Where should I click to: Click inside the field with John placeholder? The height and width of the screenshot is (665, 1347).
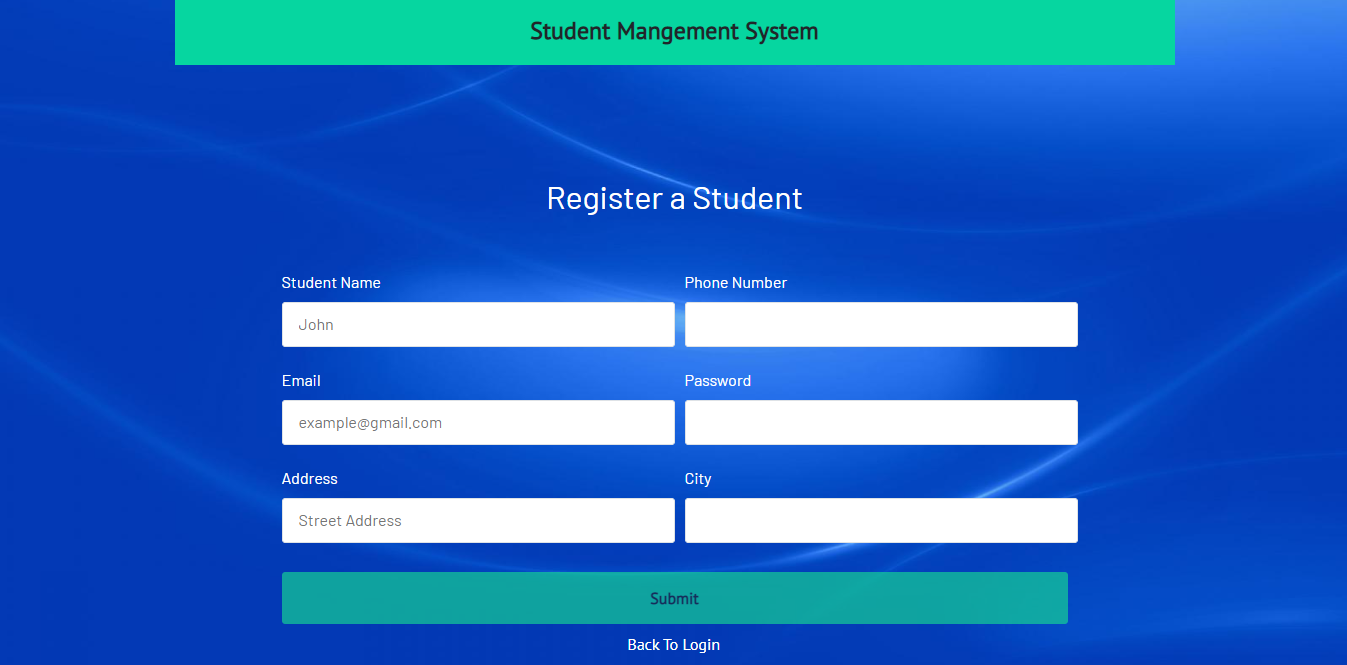point(478,324)
